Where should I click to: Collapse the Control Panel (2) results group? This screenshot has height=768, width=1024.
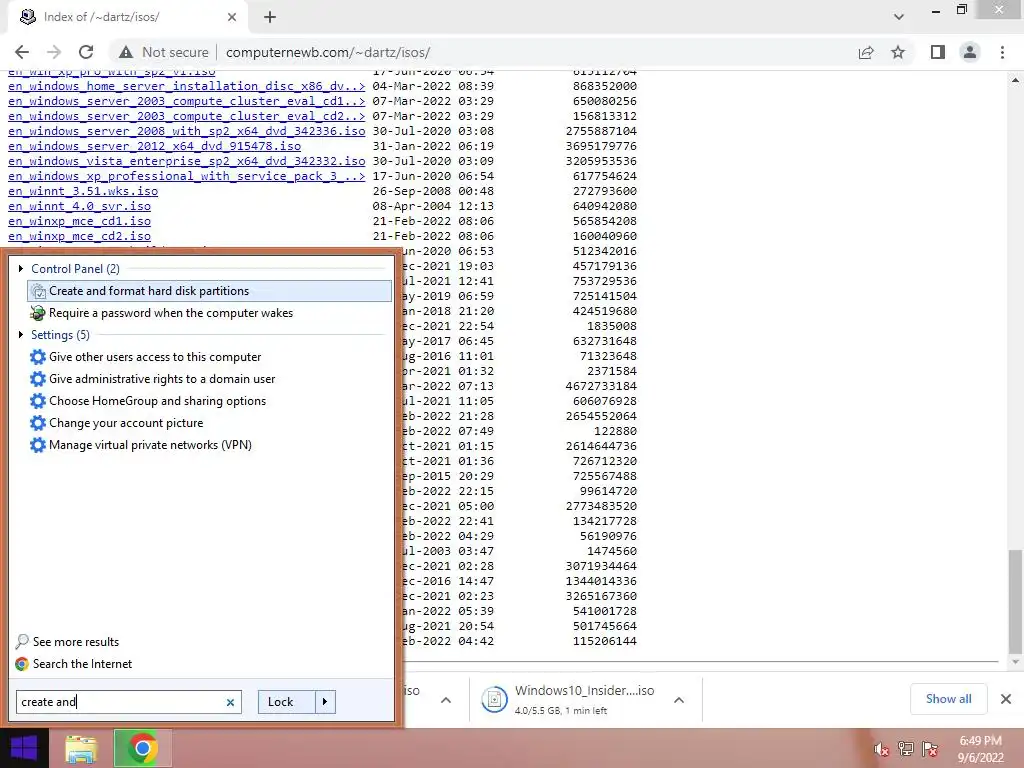[x=21, y=268]
